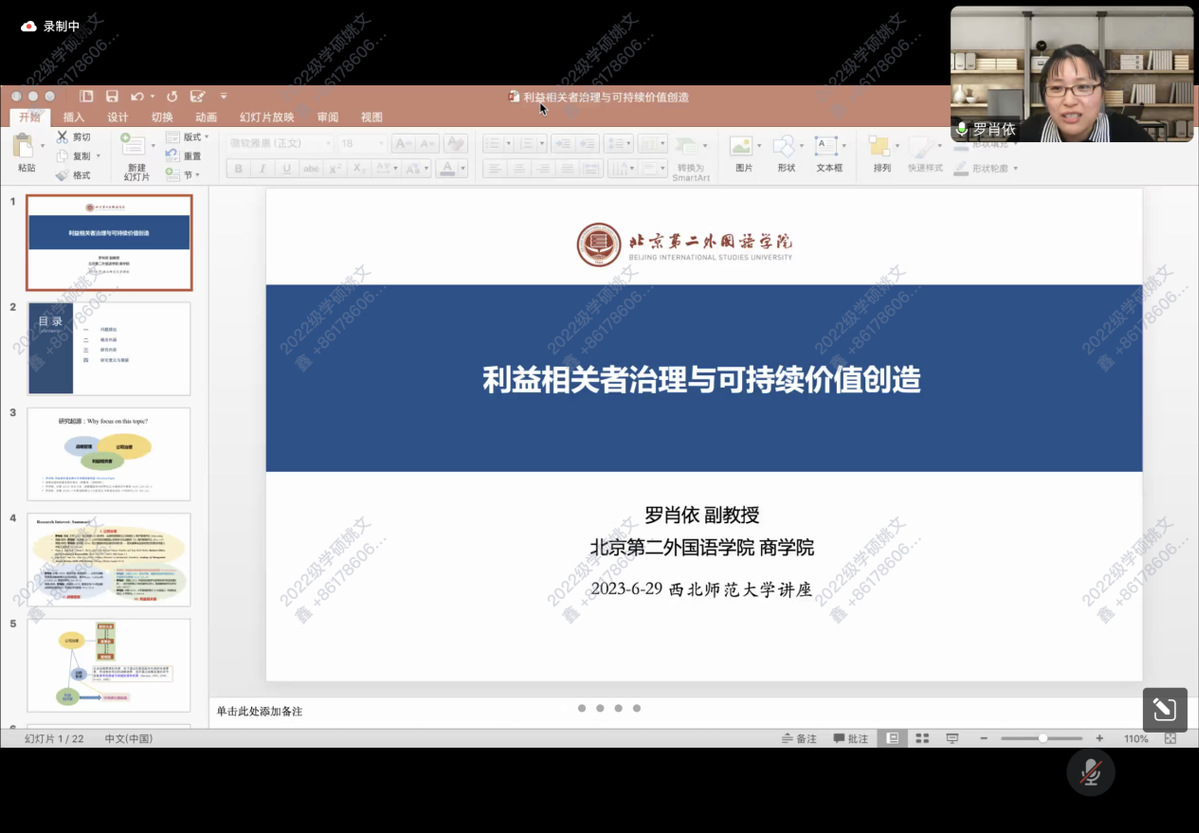The height and width of the screenshot is (833, 1199).
Task: Open the Insert (插入) ribbon tab
Action: pyautogui.click(x=74, y=117)
